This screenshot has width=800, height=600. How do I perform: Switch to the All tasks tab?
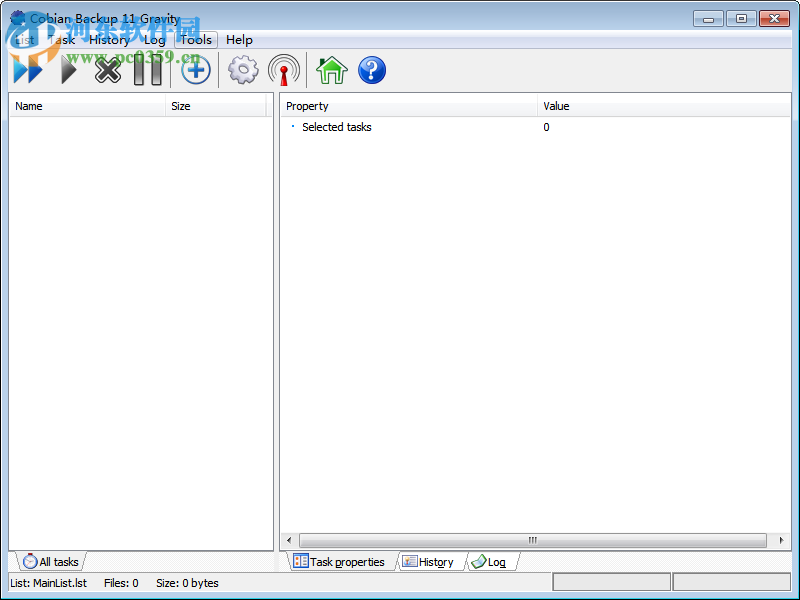[x=51, y=562]
